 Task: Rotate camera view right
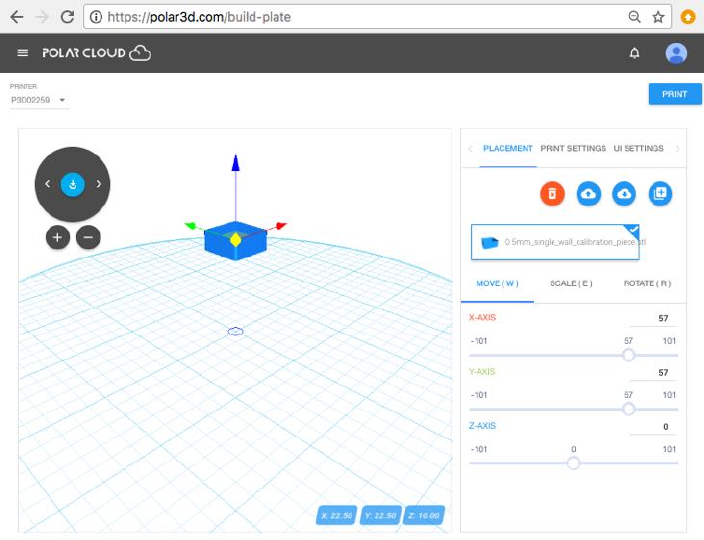coord(99,184)
